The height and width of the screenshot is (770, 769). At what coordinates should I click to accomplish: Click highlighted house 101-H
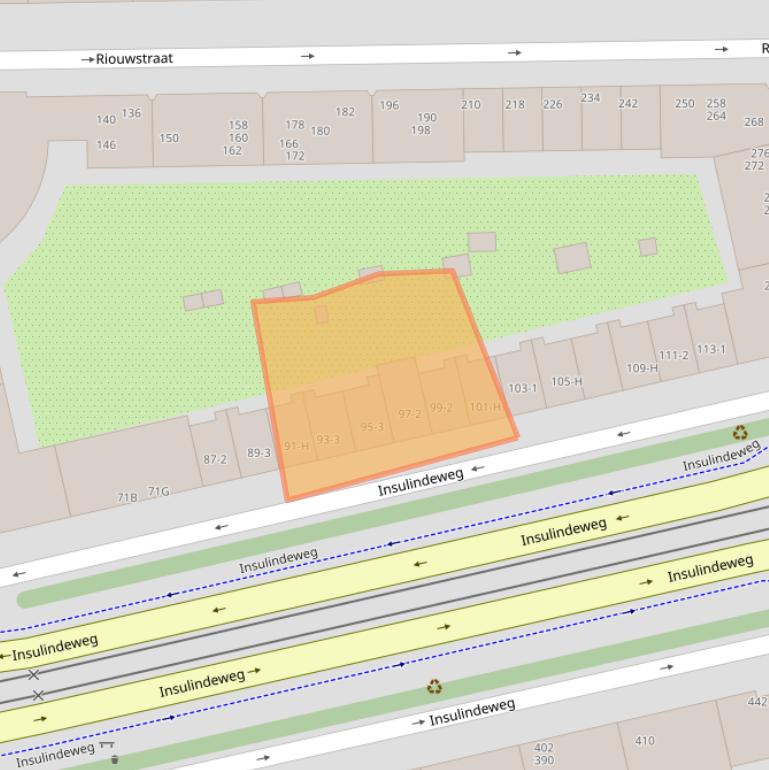point(485,407)
